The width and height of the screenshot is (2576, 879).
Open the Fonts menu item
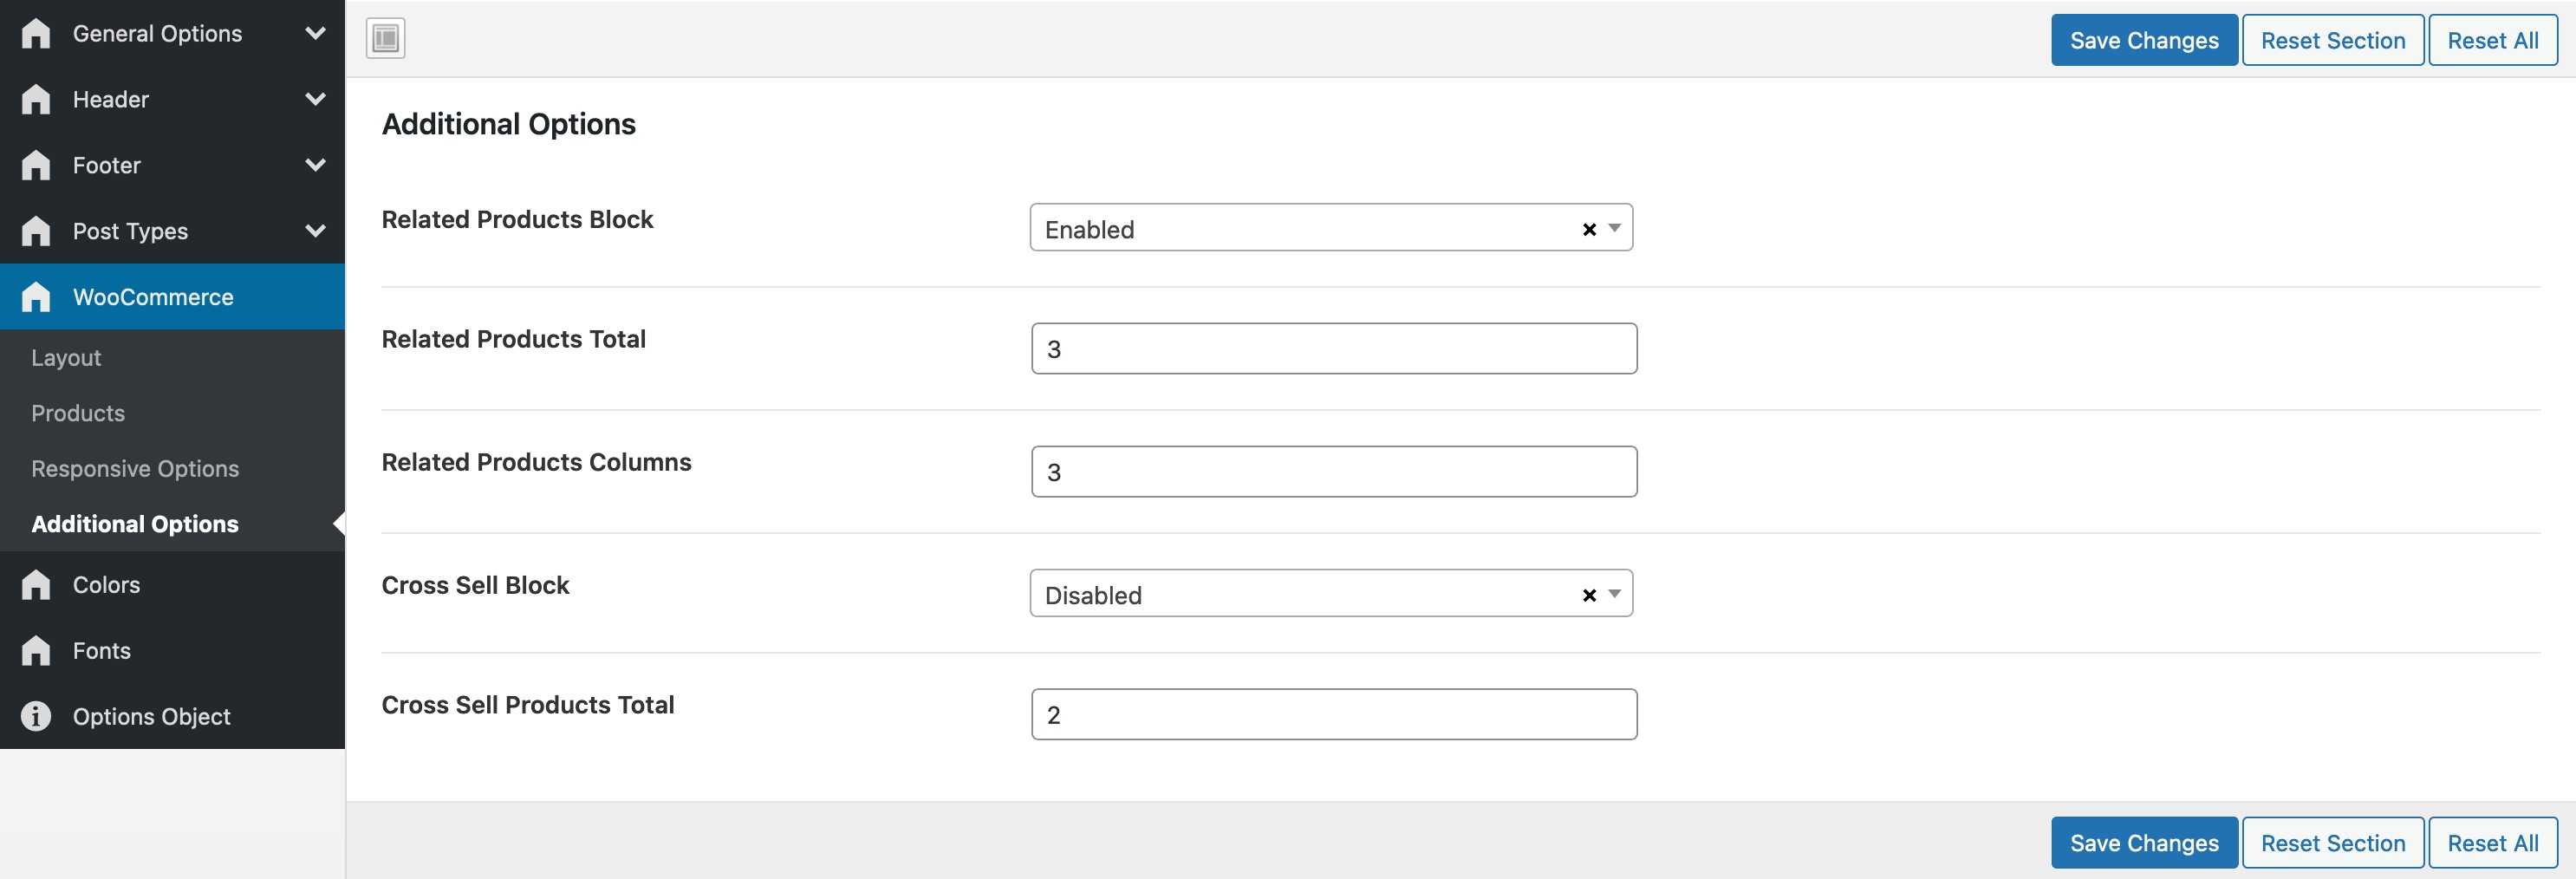click(172, 651)
